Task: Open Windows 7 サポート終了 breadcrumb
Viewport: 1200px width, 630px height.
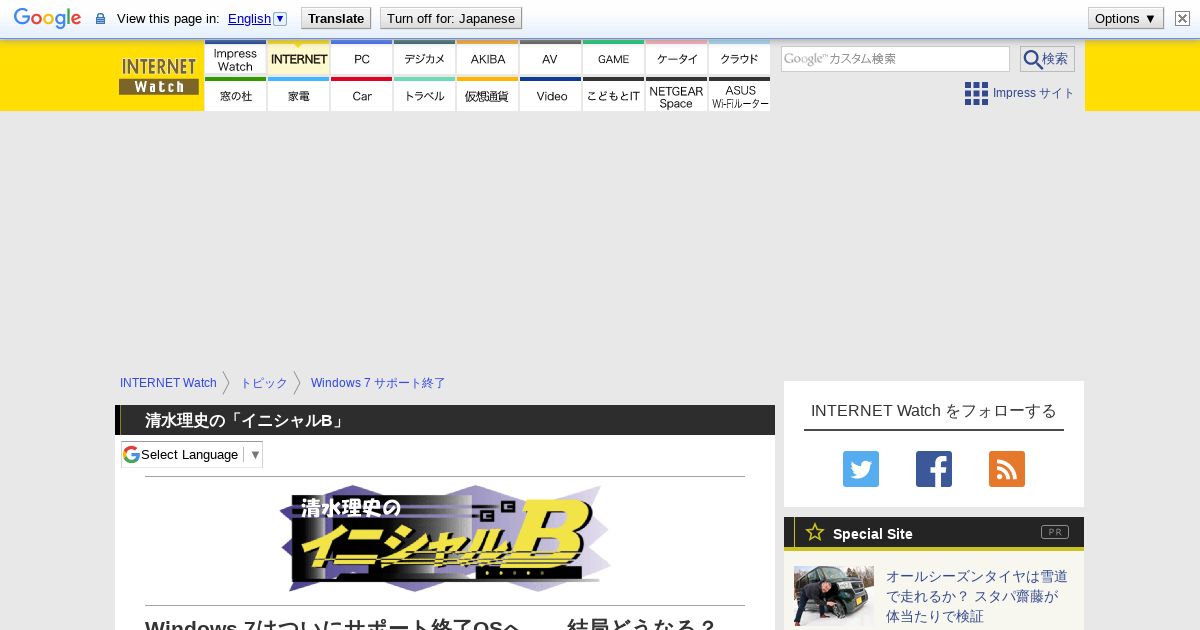Action: point(378,383)
